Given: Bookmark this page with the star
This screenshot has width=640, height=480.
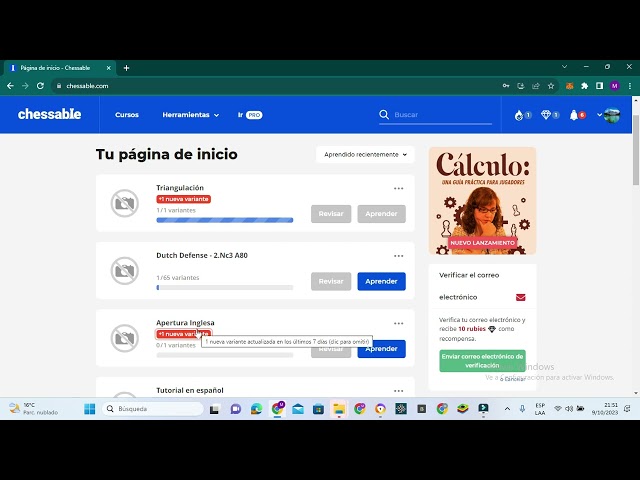Looking at the screenshot, I should pos(551,86).
